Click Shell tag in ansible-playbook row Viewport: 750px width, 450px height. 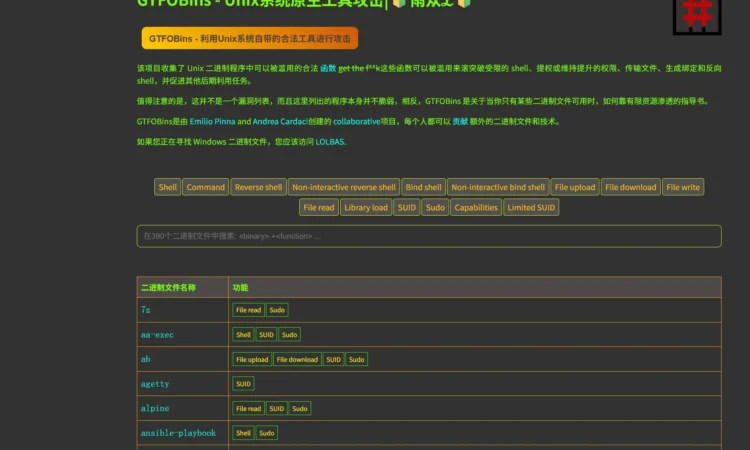pyautogui.click(x=243, y=433)
